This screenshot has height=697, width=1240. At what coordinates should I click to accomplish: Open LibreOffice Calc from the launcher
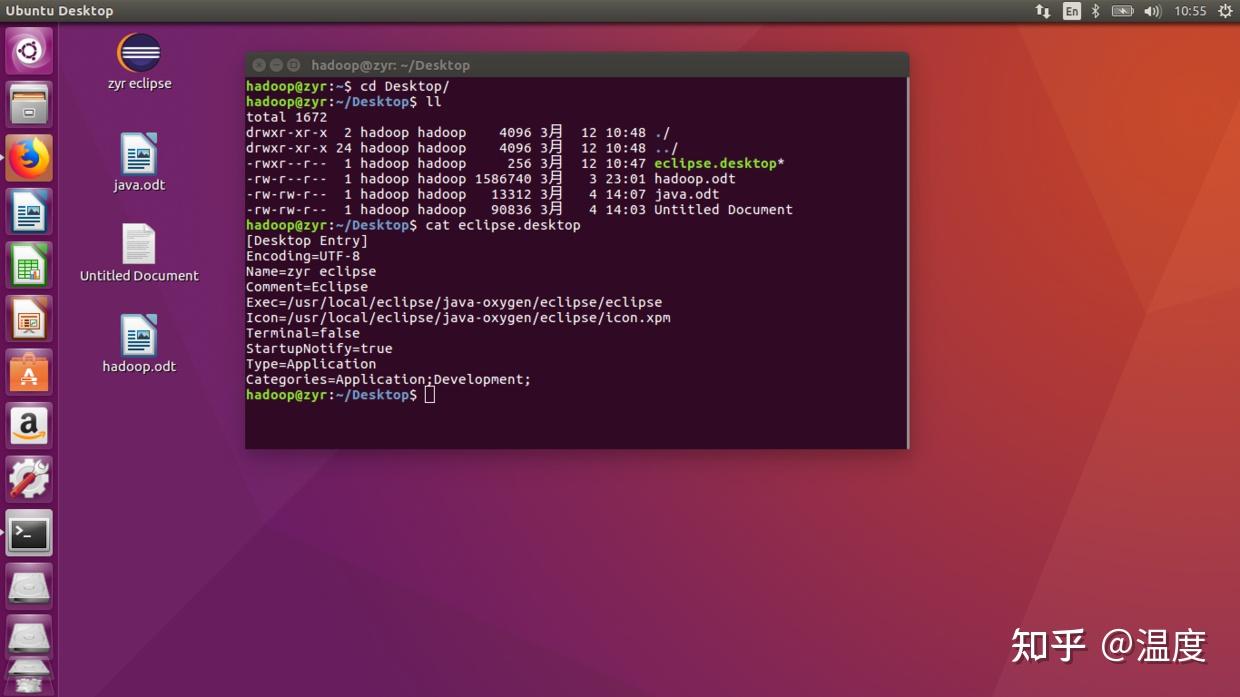click(x=29, y=266)
